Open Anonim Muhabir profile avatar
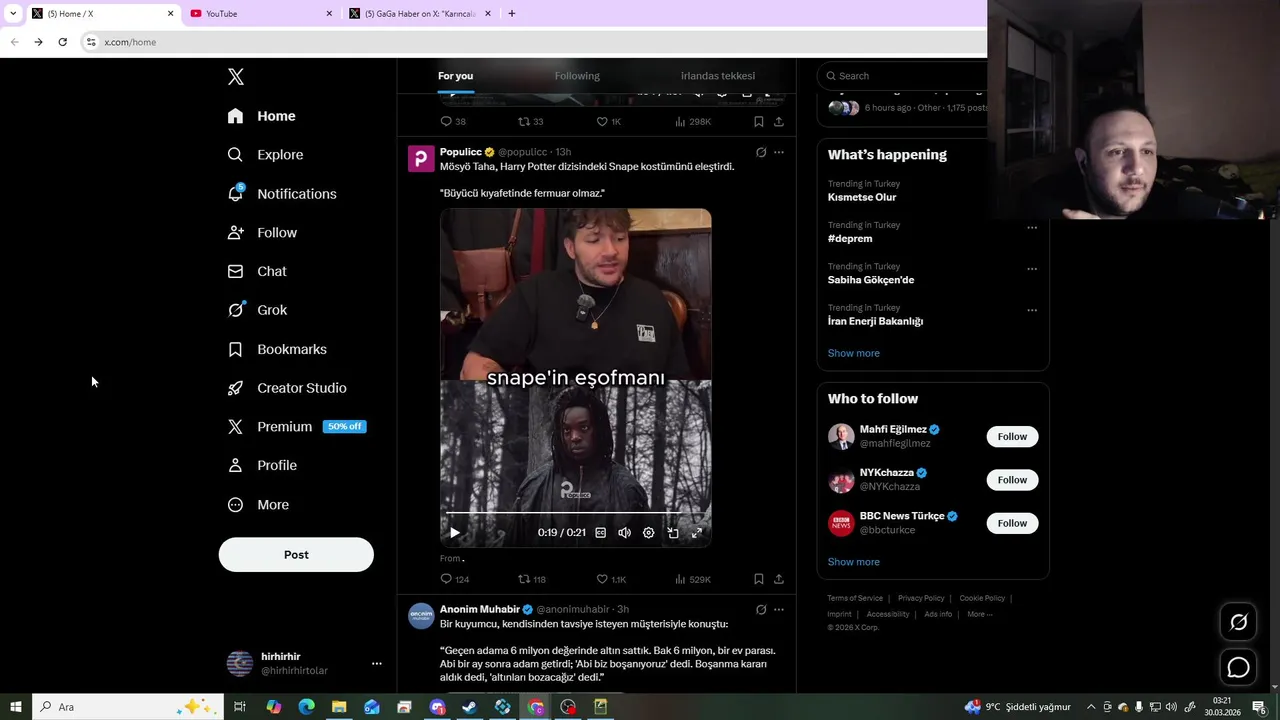The height and width of the screenshot is (720, 1280). 421,616
